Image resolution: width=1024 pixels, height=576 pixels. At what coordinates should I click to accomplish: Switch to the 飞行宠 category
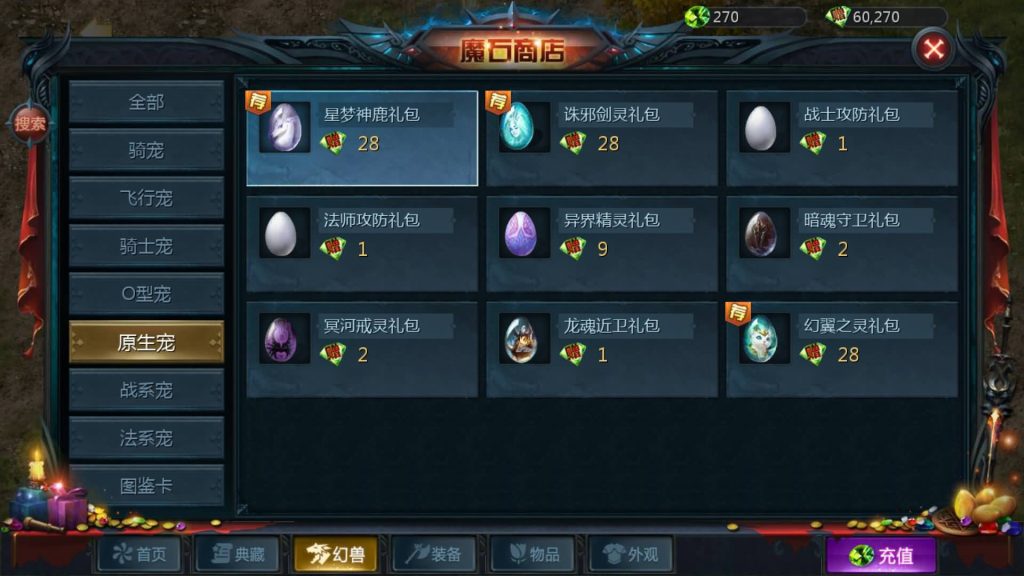(146, 198)
